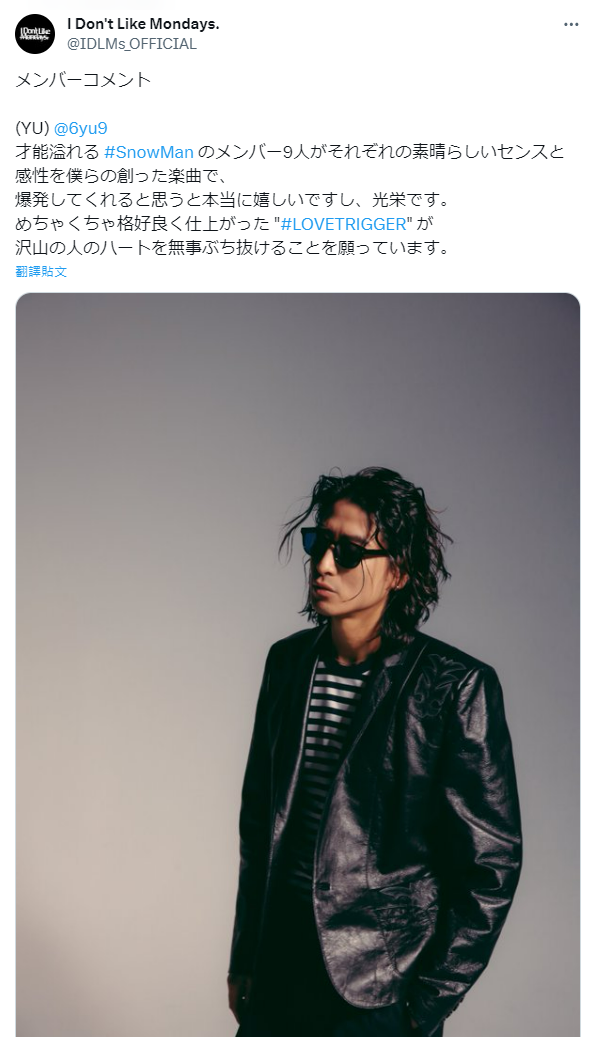Click the sentence starting with 爆発してくれる
Image resolution: width=597 pixels, height=1037 pixels.
click(x=231, y=199)
